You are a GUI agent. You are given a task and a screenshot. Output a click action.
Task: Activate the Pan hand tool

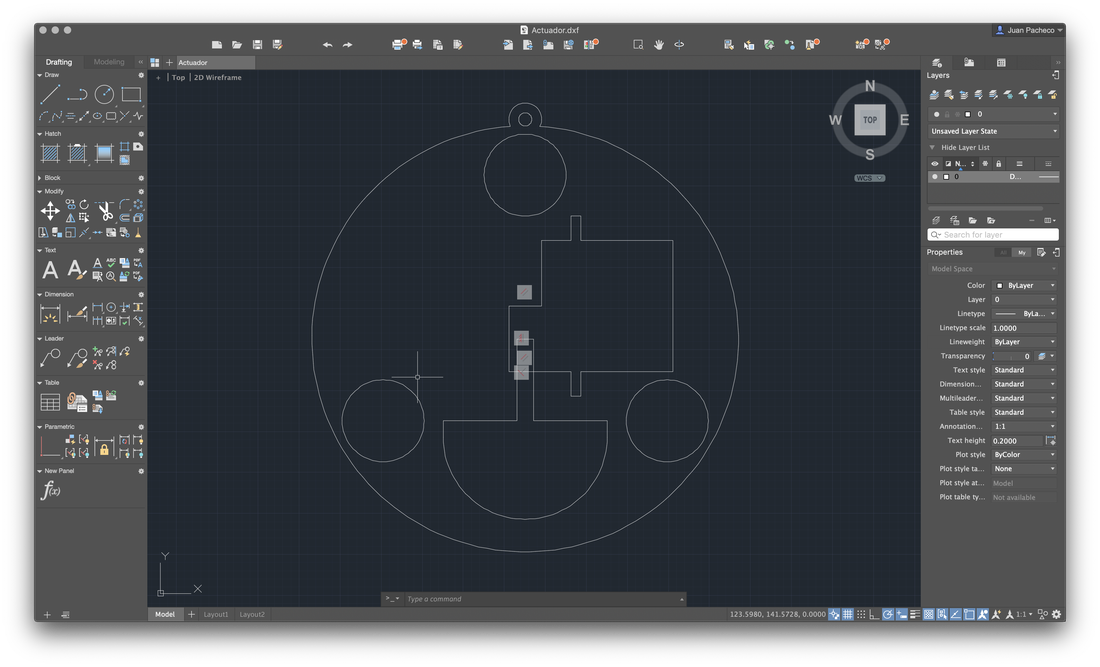[x=658, y=45]
